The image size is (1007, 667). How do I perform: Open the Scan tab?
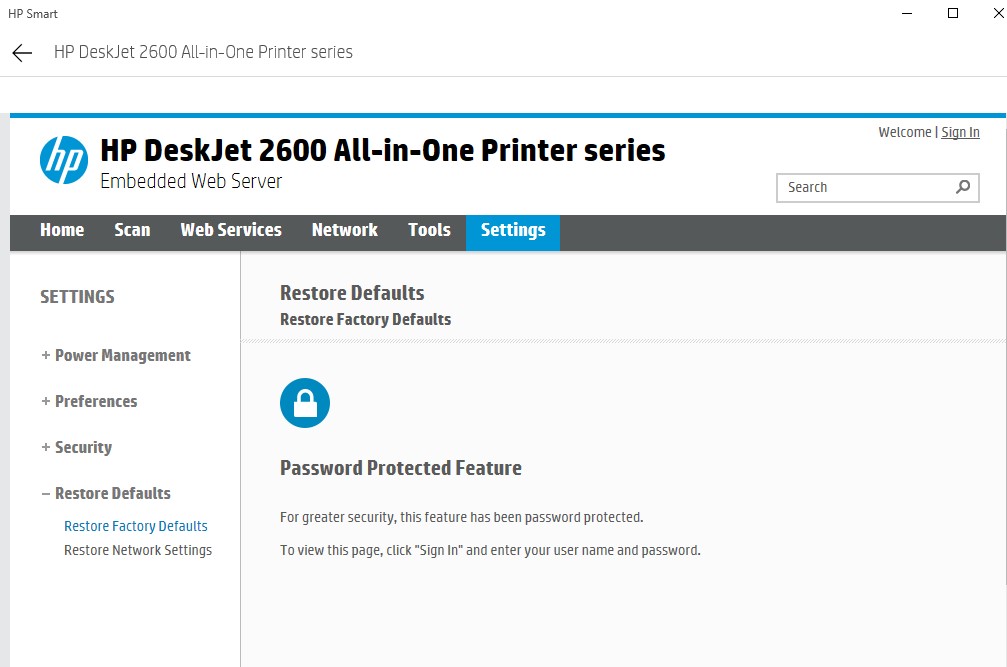132,232
